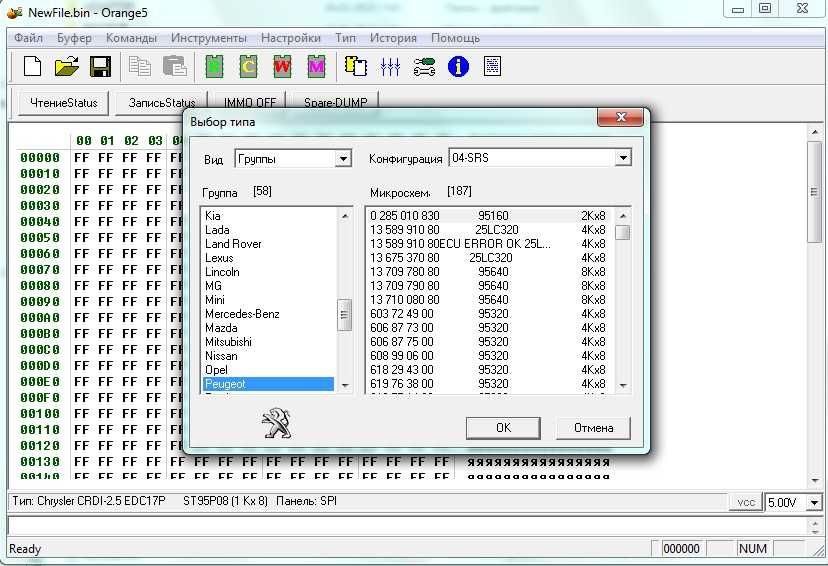Open the Файл menu
This screenshot has width=828, height=566.
pyautogui.click(x=29, y=38)
